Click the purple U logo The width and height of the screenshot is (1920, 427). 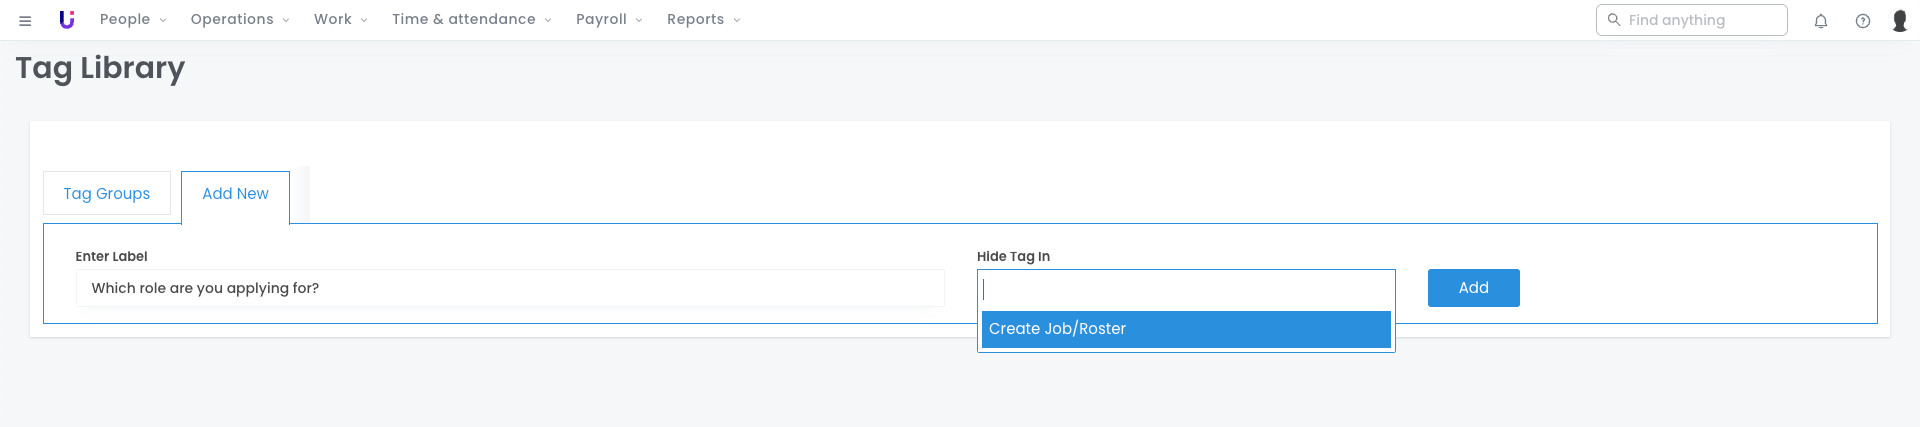click(67, 19)
